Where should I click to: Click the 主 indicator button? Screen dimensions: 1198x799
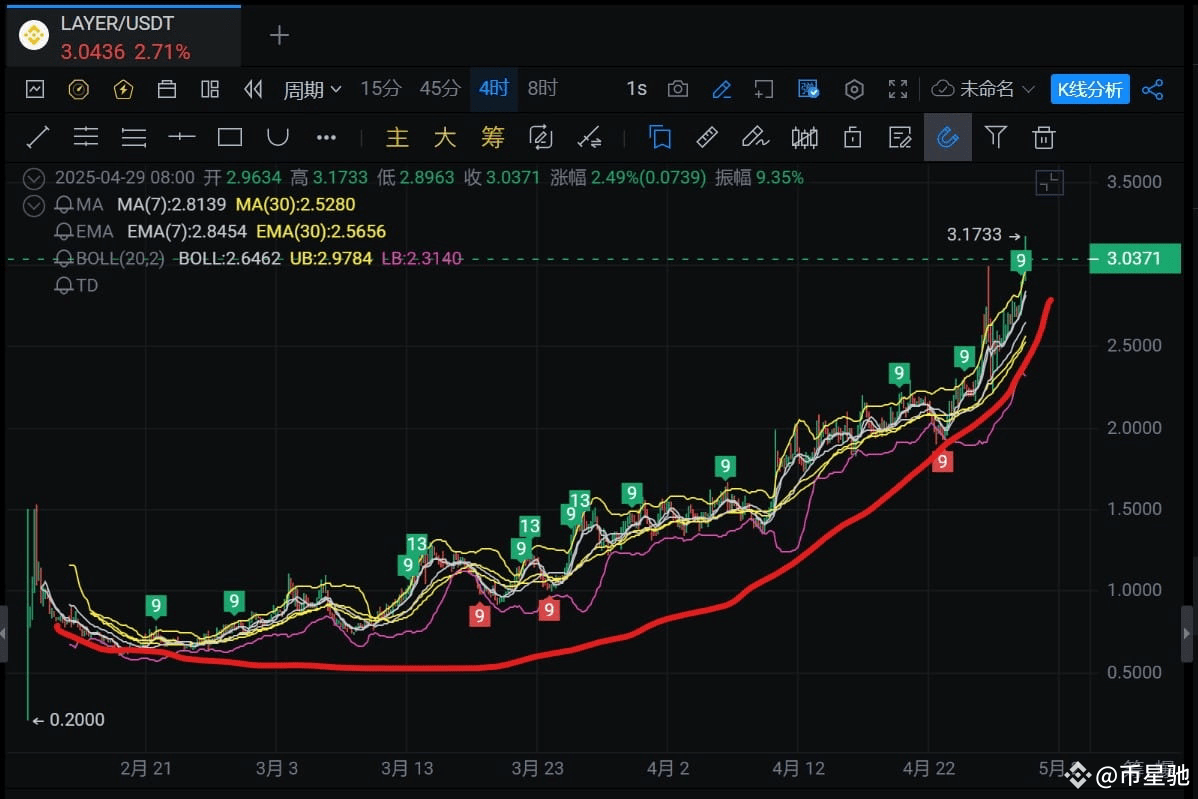397,137
